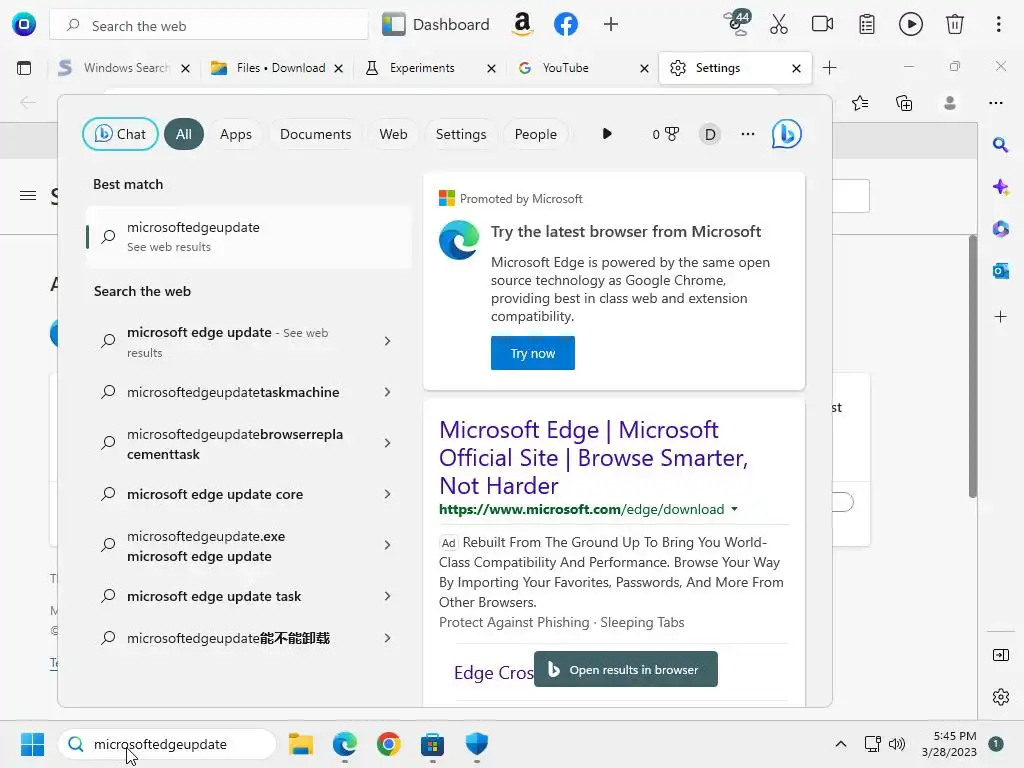Open the volume speaker tray icon
This screenshot has width=1024, height=768.
897,744
